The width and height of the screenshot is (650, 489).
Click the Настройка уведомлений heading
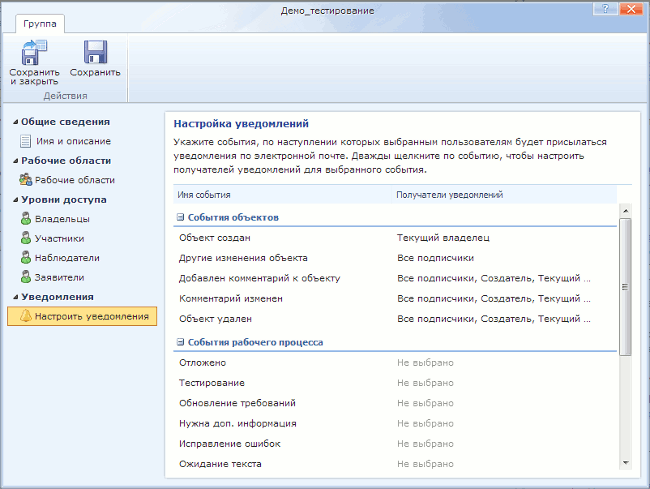241,123
